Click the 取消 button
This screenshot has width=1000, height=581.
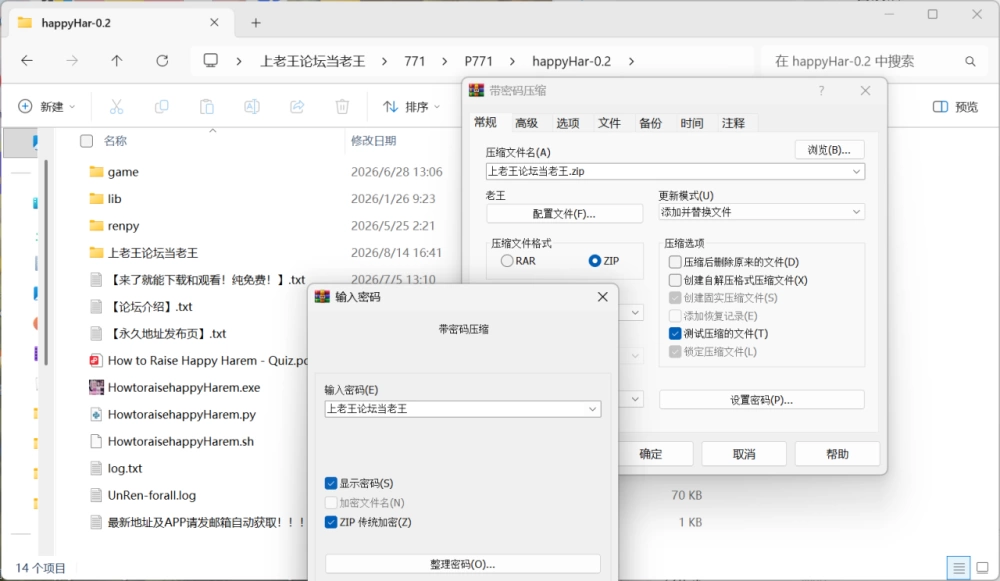[744, 454]
